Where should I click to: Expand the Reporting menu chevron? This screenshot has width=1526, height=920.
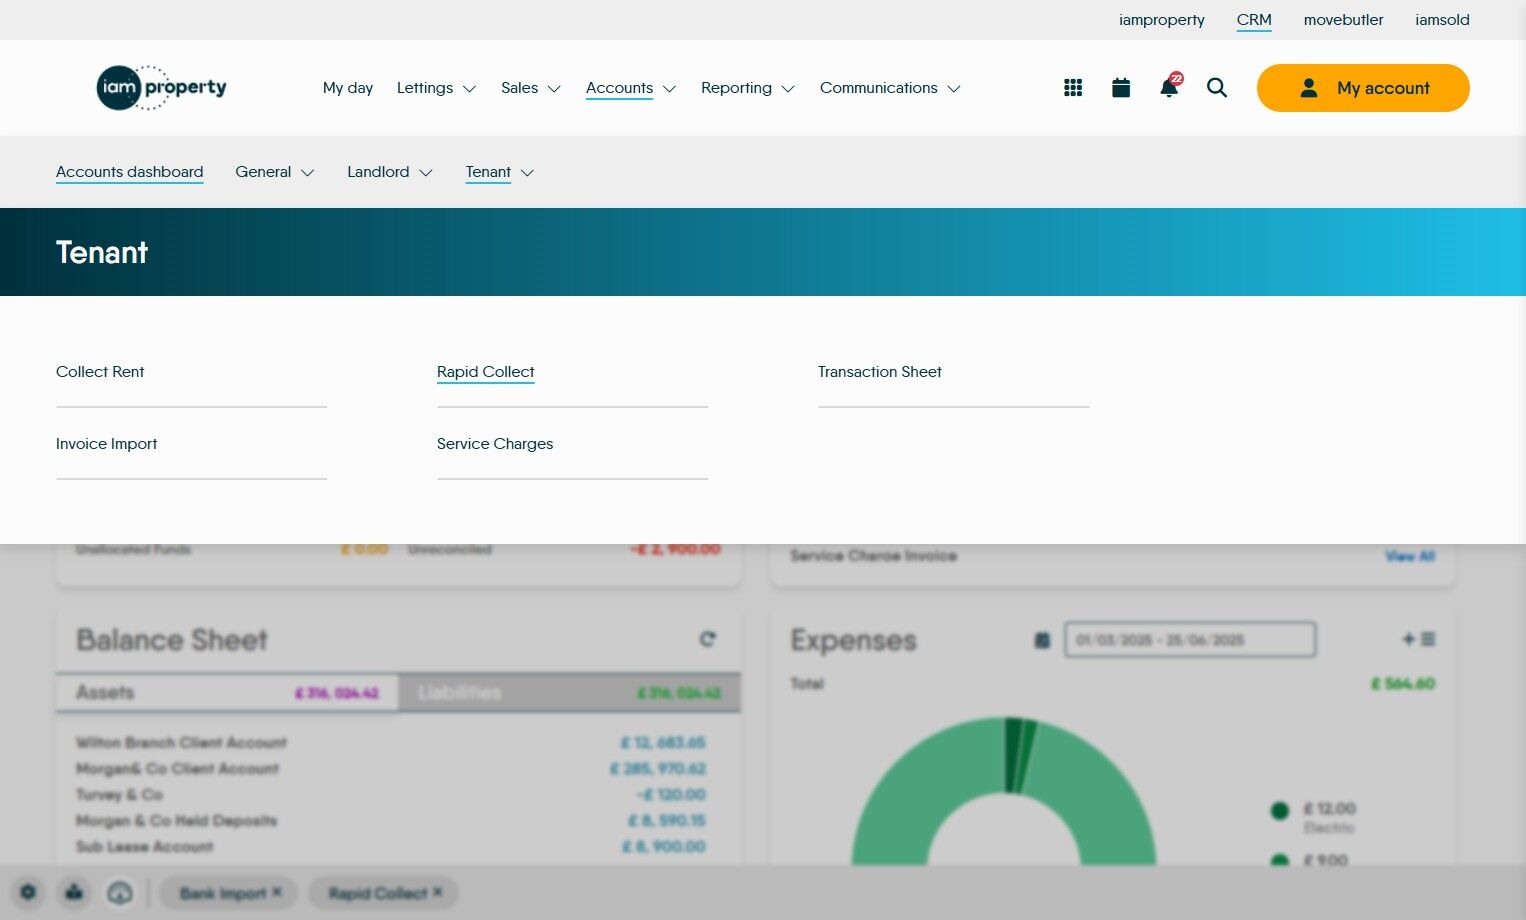(x=788, y=89)
